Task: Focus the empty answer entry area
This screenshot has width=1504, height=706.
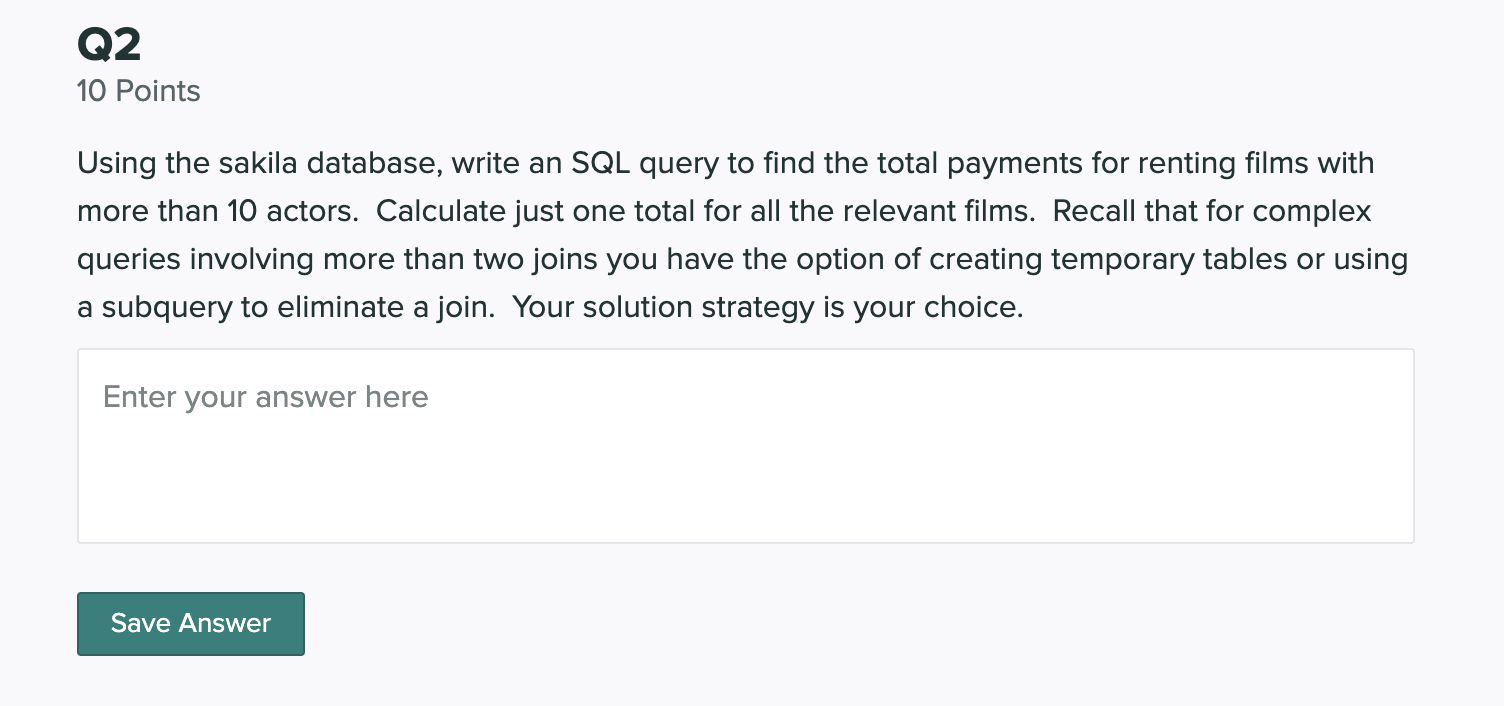Action: [x=745, y=470]
